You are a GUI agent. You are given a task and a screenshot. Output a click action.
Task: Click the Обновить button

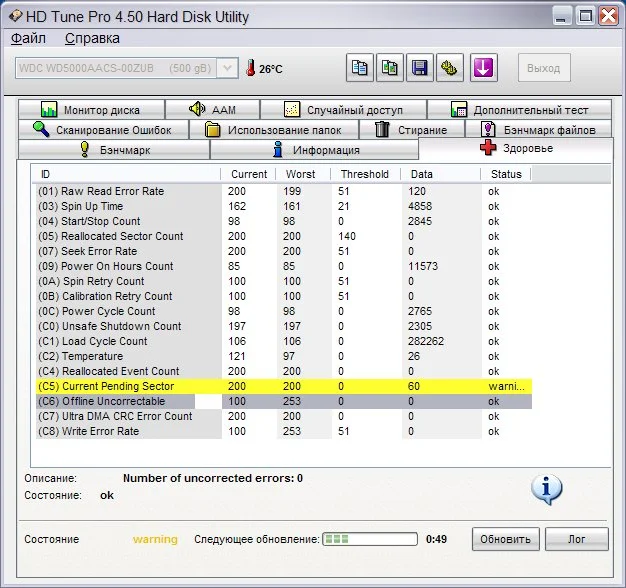tap(505, 539)
